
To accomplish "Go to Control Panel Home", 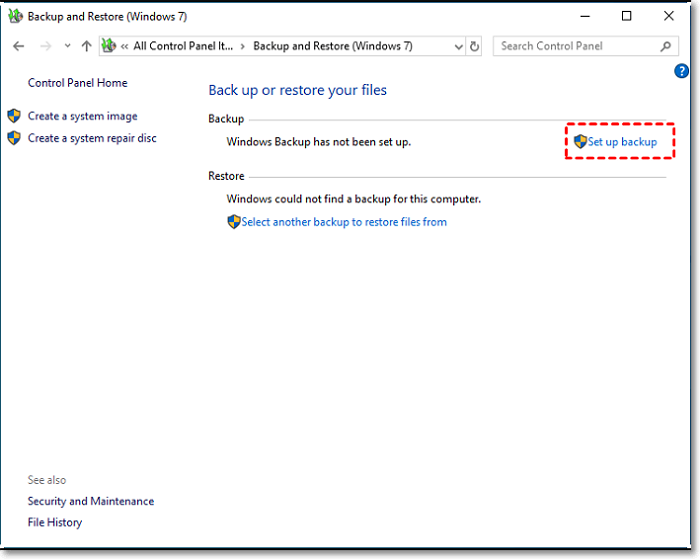I will click(x=77, y=83).
